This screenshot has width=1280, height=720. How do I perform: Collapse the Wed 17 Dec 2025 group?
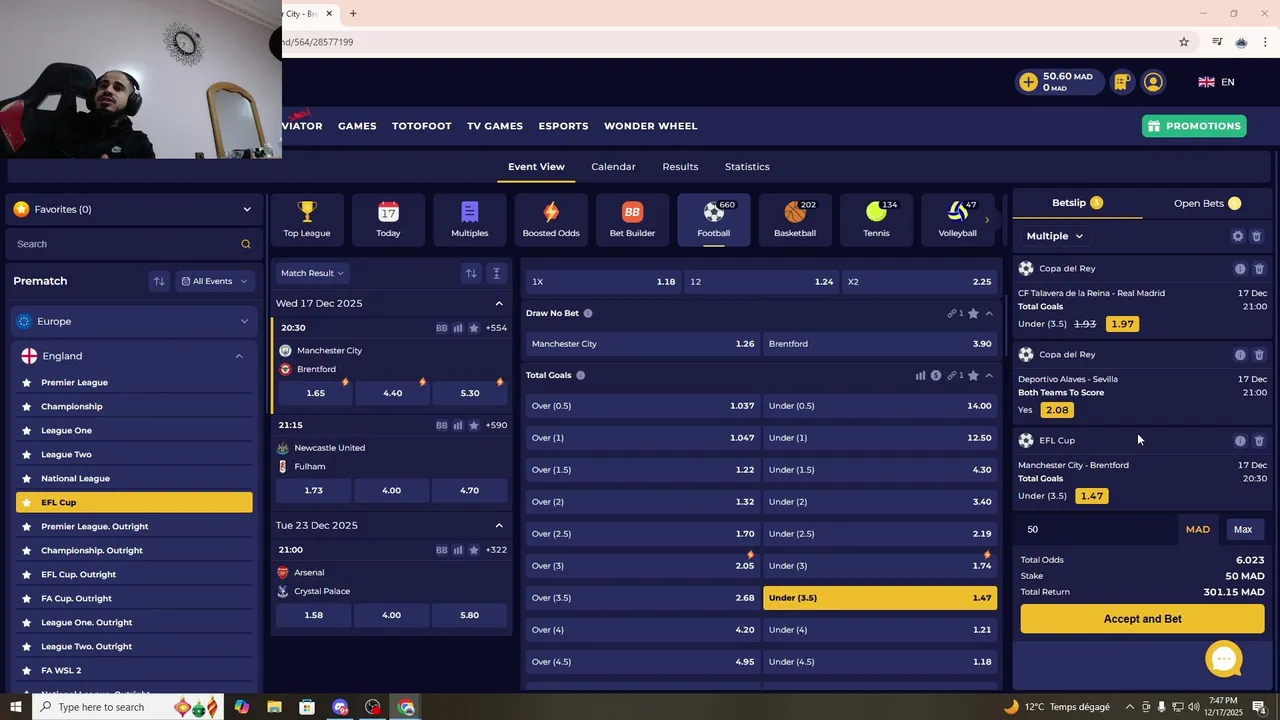(499, 303)
